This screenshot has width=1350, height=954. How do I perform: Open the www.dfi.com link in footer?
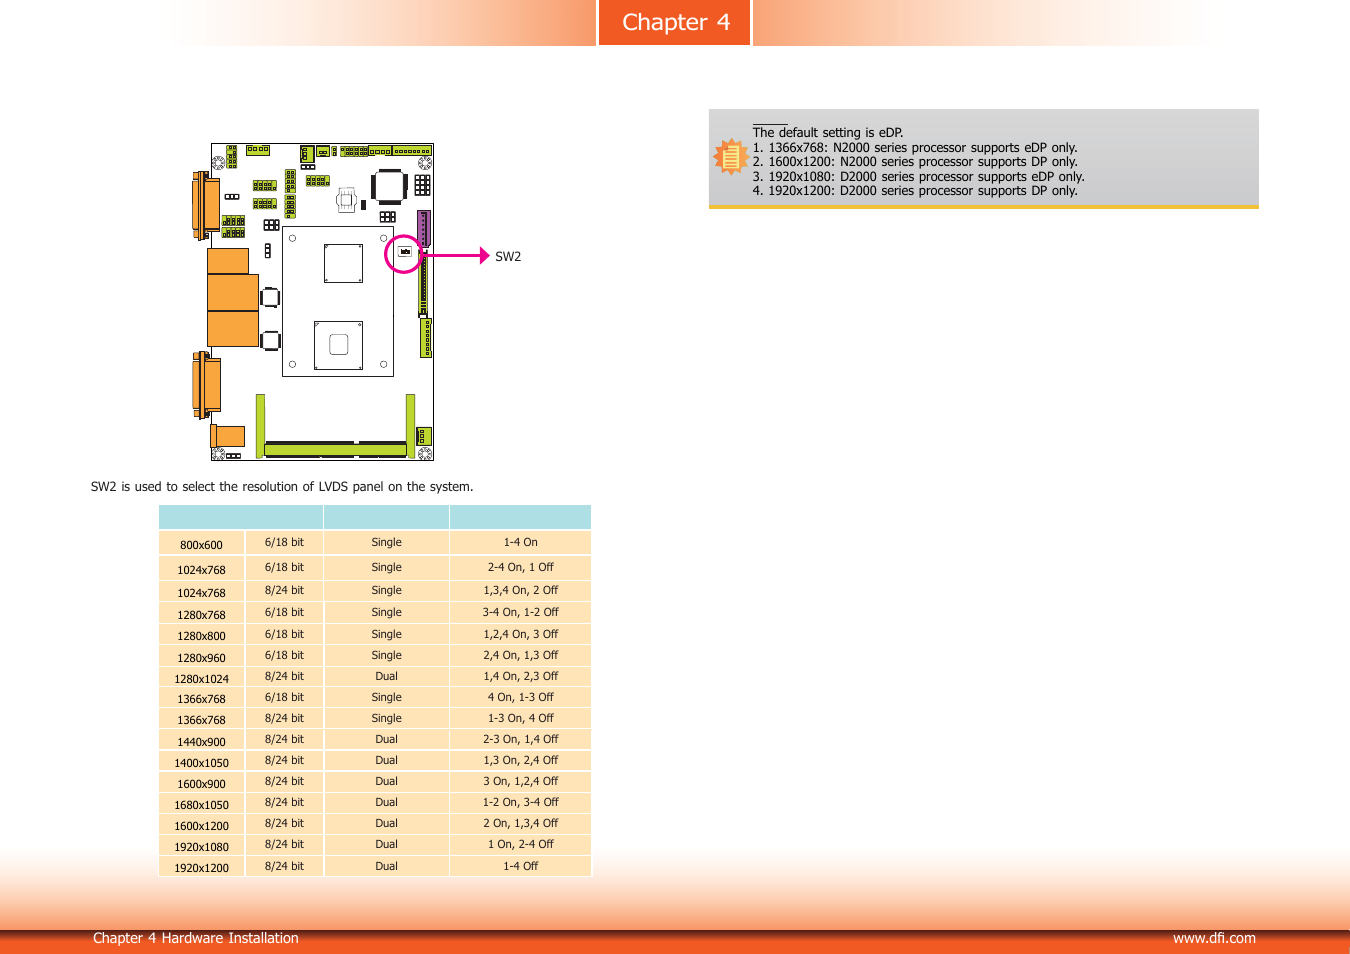[x=1214, y=938]
